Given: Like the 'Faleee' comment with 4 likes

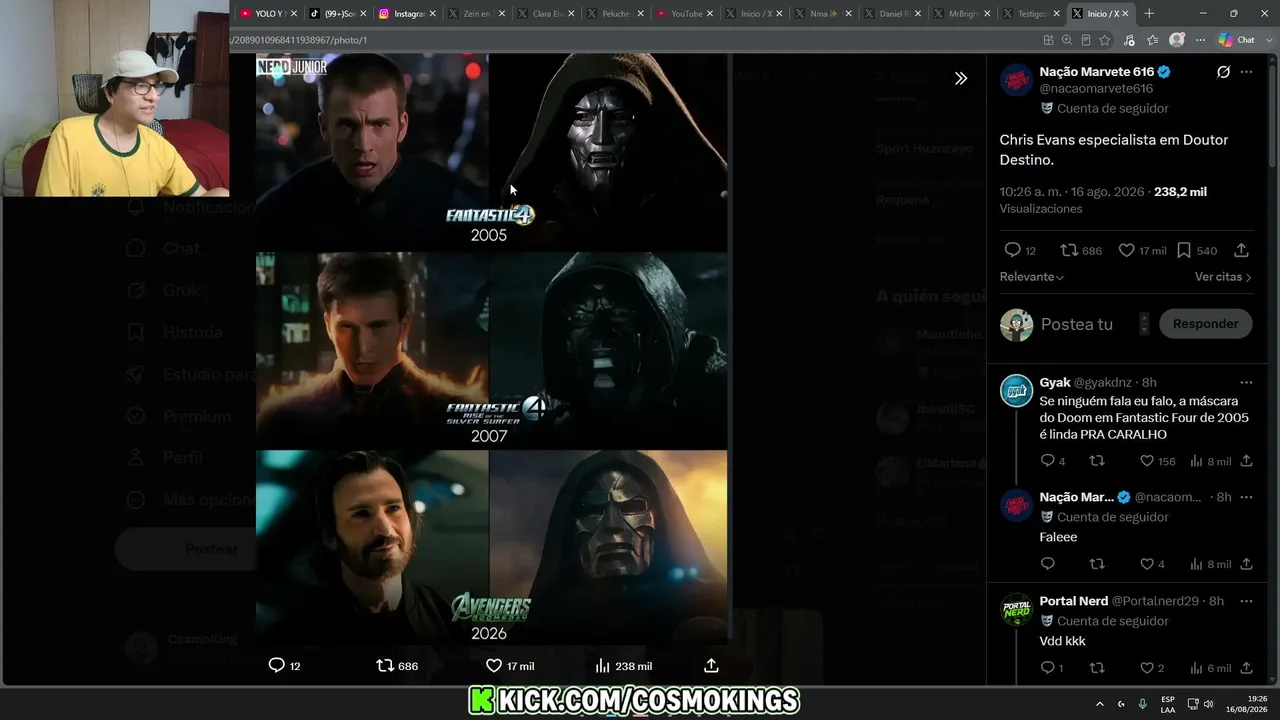Looking at the screenshot, I should click(x=1147, y=564).
